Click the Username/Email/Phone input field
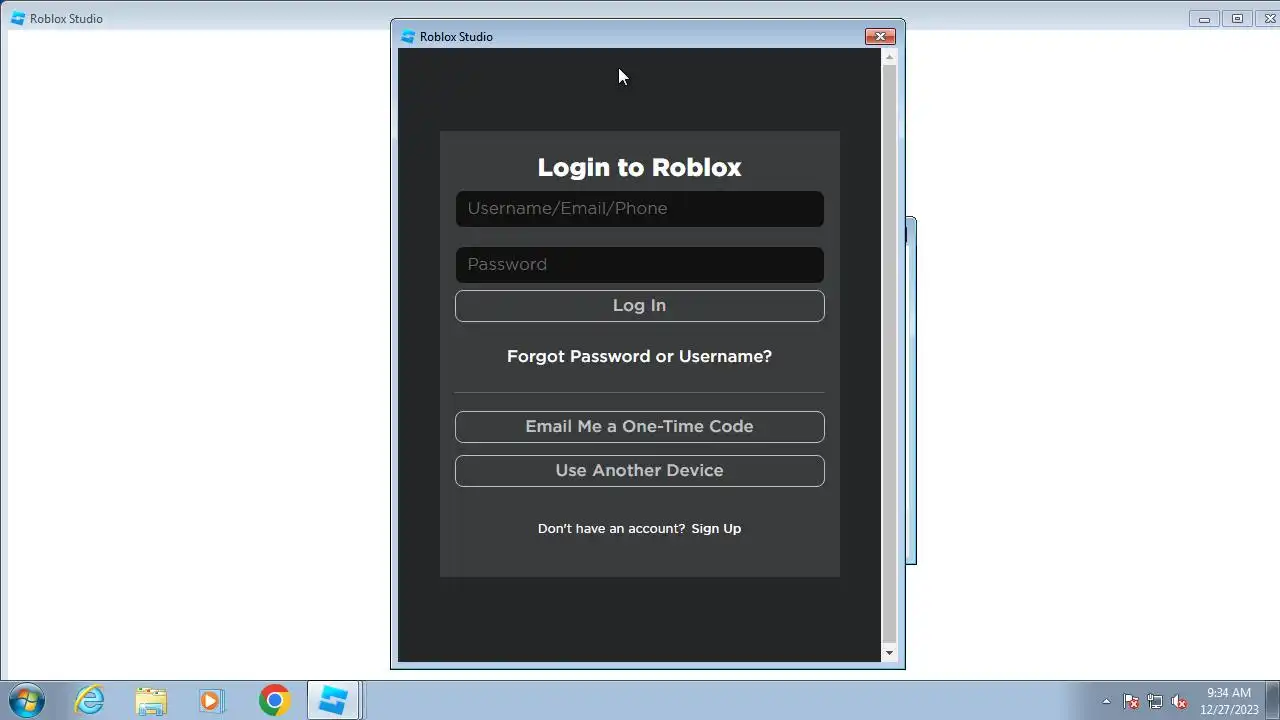 coord(639,209)
